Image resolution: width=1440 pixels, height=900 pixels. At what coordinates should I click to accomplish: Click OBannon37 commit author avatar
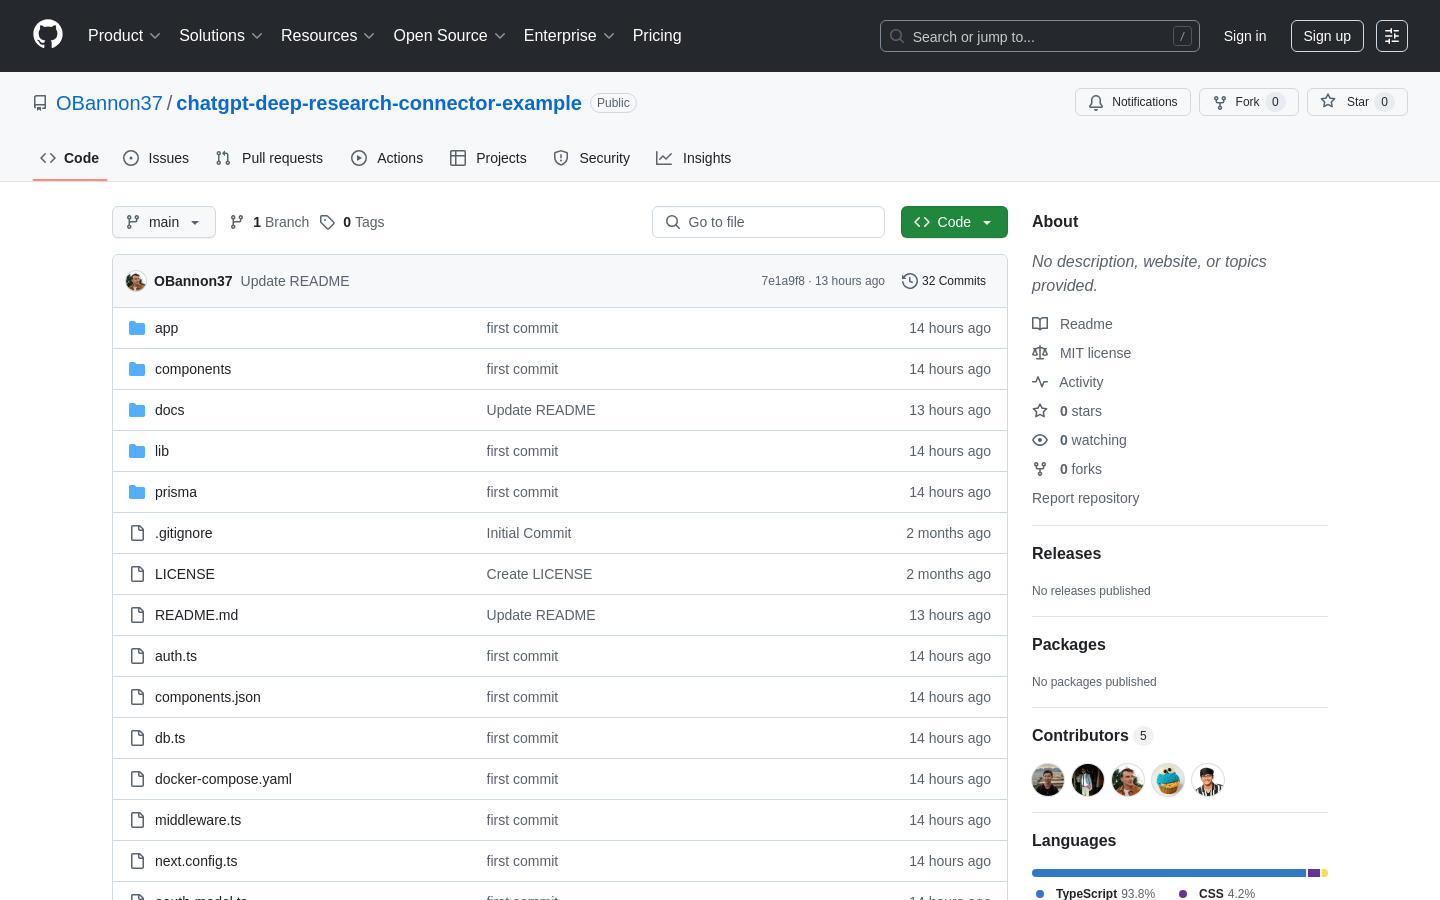(x=136, y=281)
